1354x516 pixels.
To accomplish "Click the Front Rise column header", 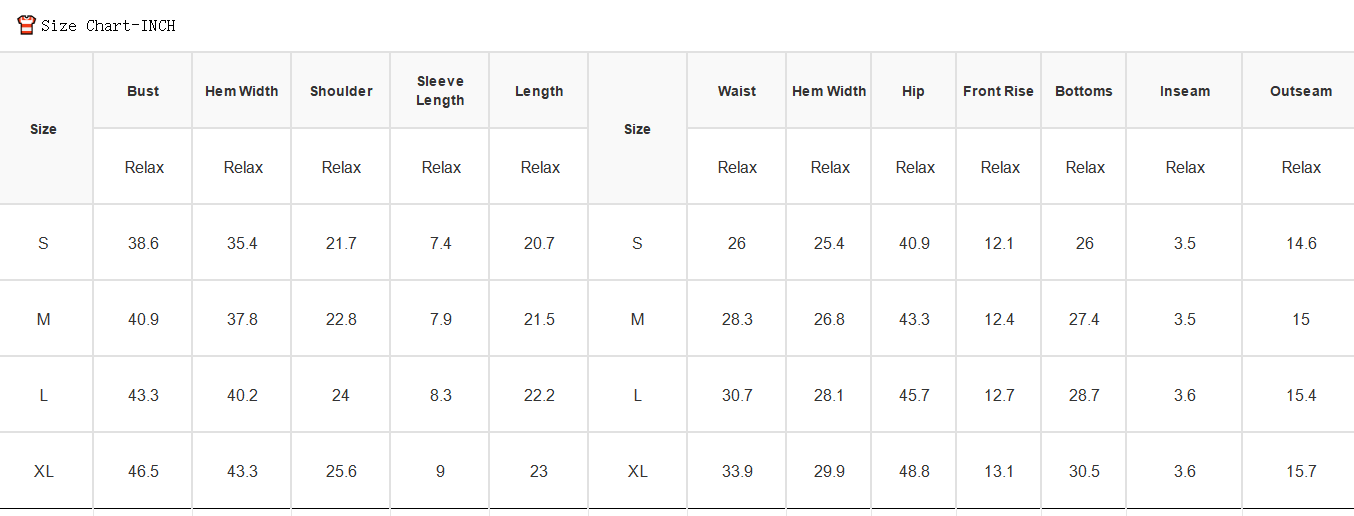I will [998, 91].
